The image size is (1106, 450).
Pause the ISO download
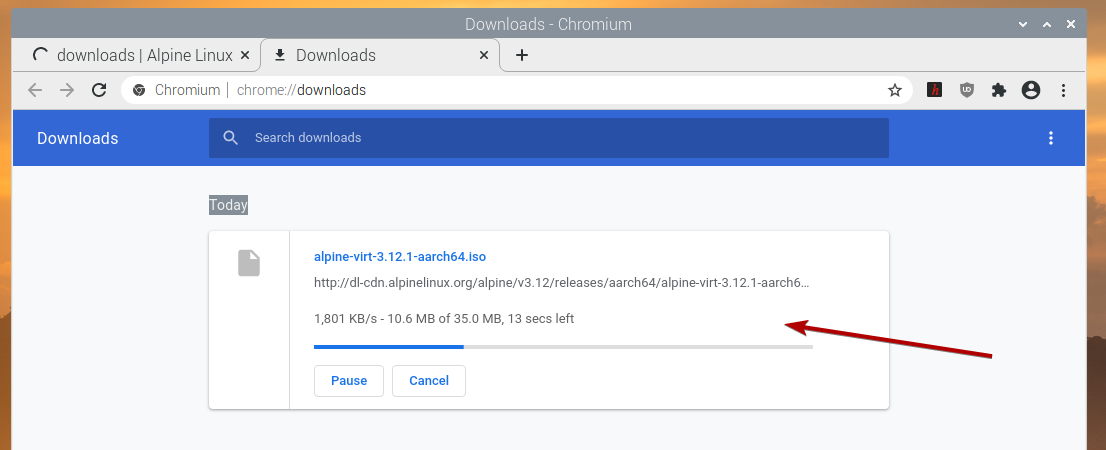point(349,381)
